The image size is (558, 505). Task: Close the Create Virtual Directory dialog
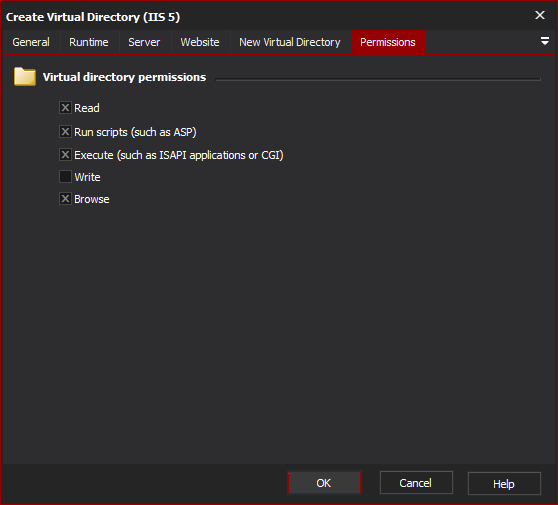click(540, 15)
